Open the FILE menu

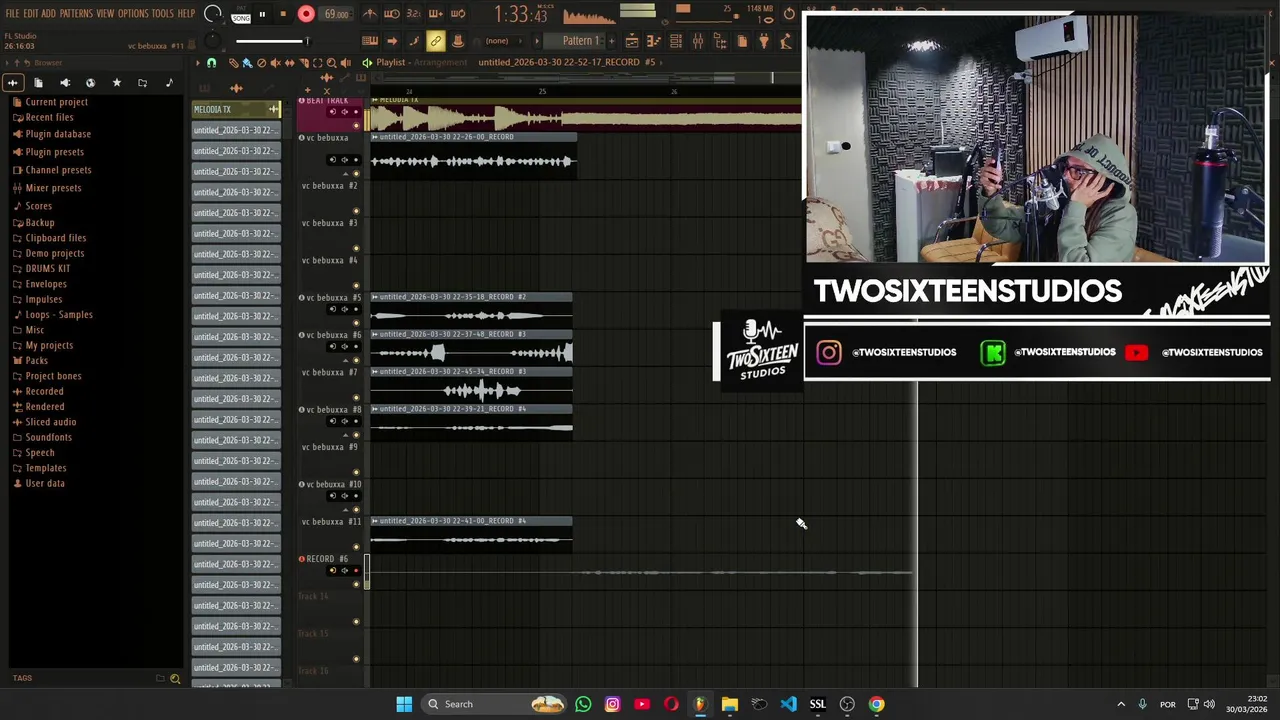pos(12,14)
